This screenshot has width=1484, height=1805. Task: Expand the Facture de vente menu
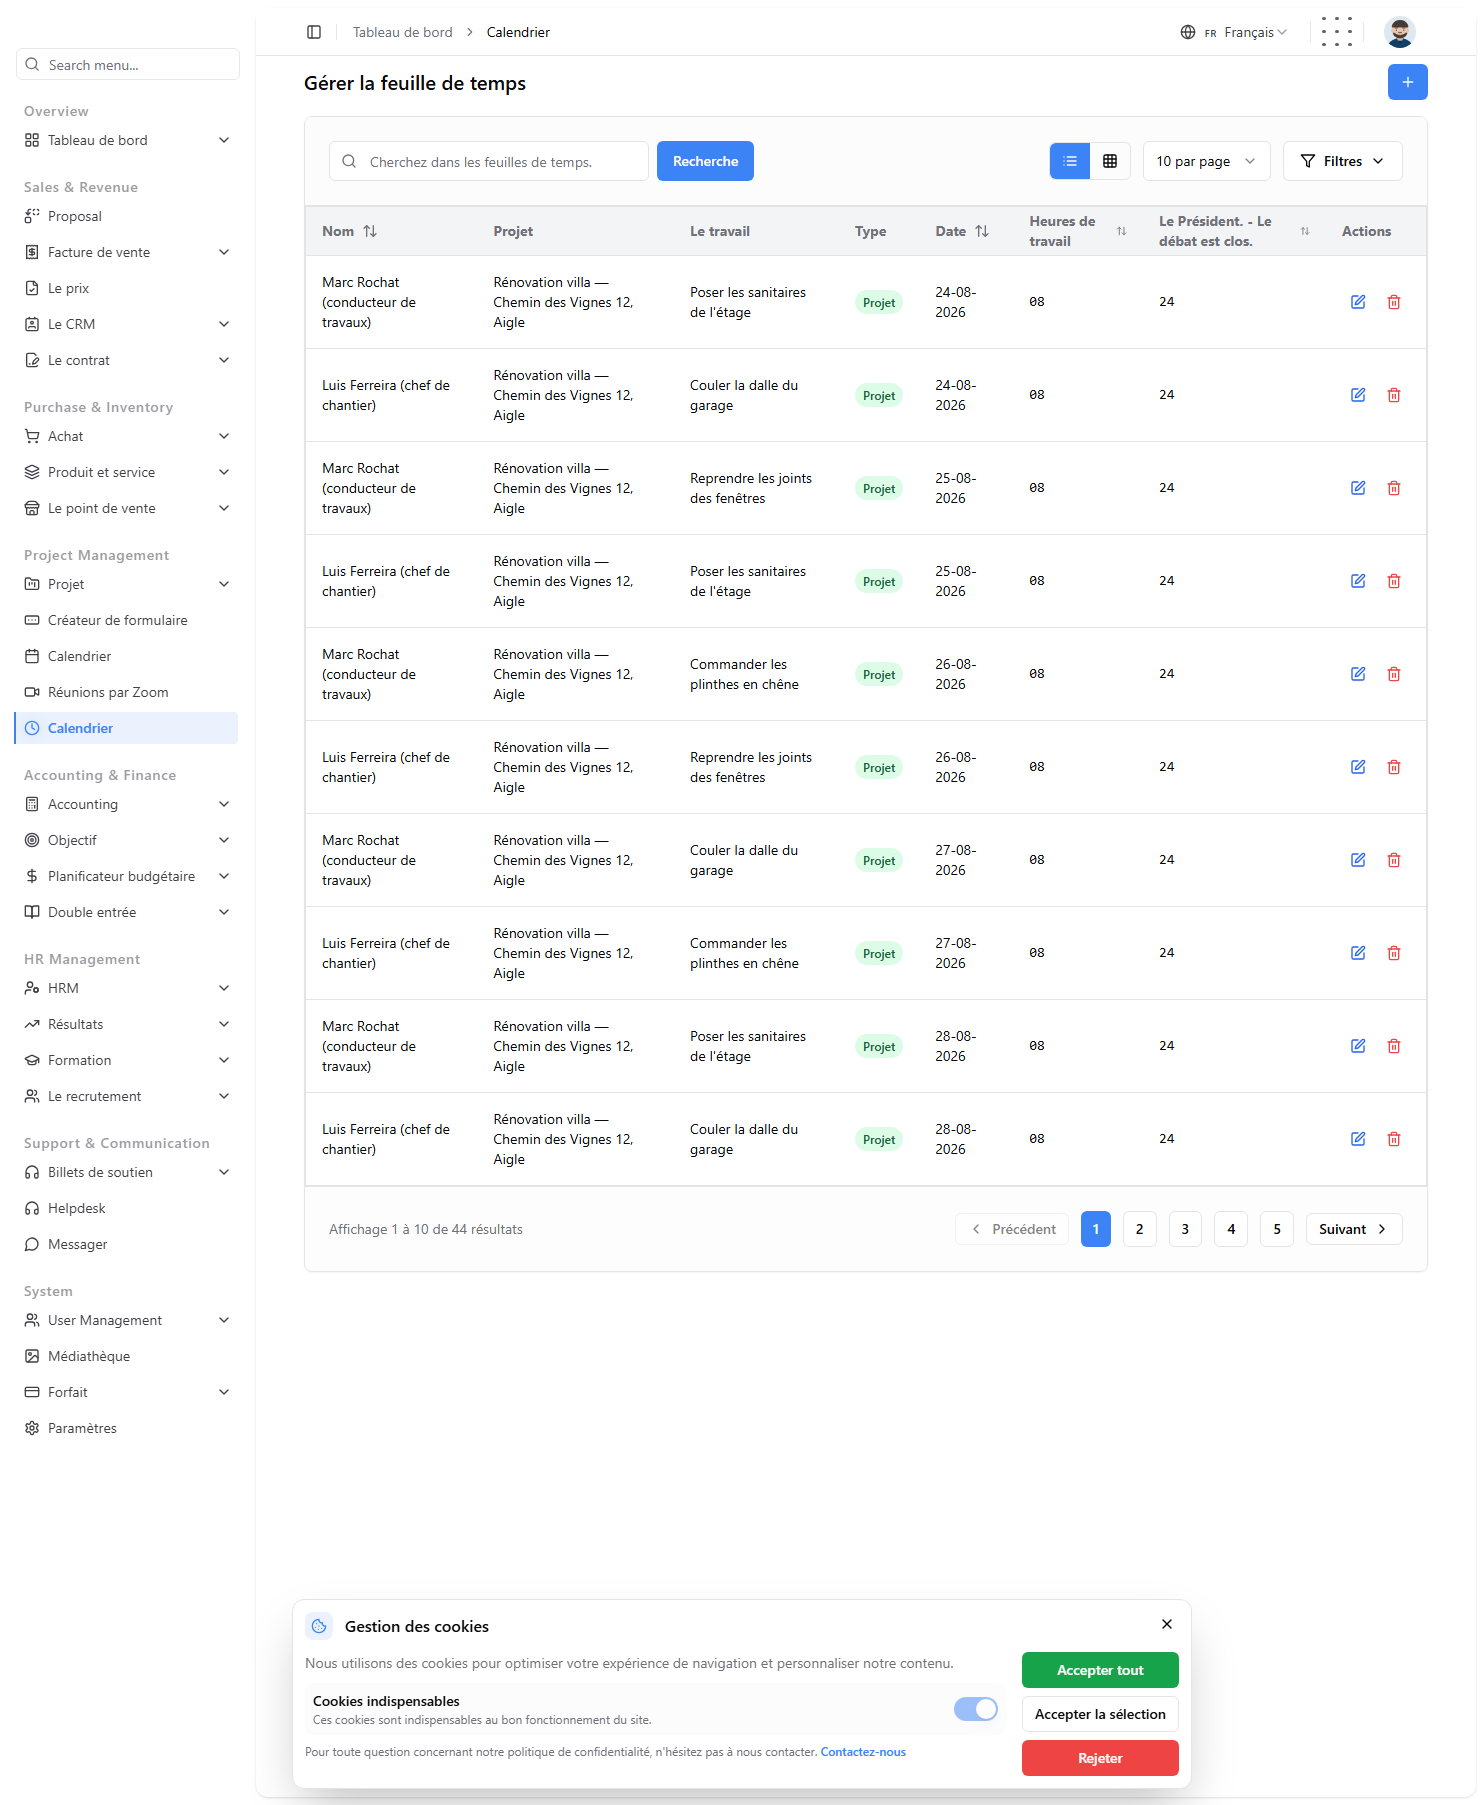tap(127, 252)
